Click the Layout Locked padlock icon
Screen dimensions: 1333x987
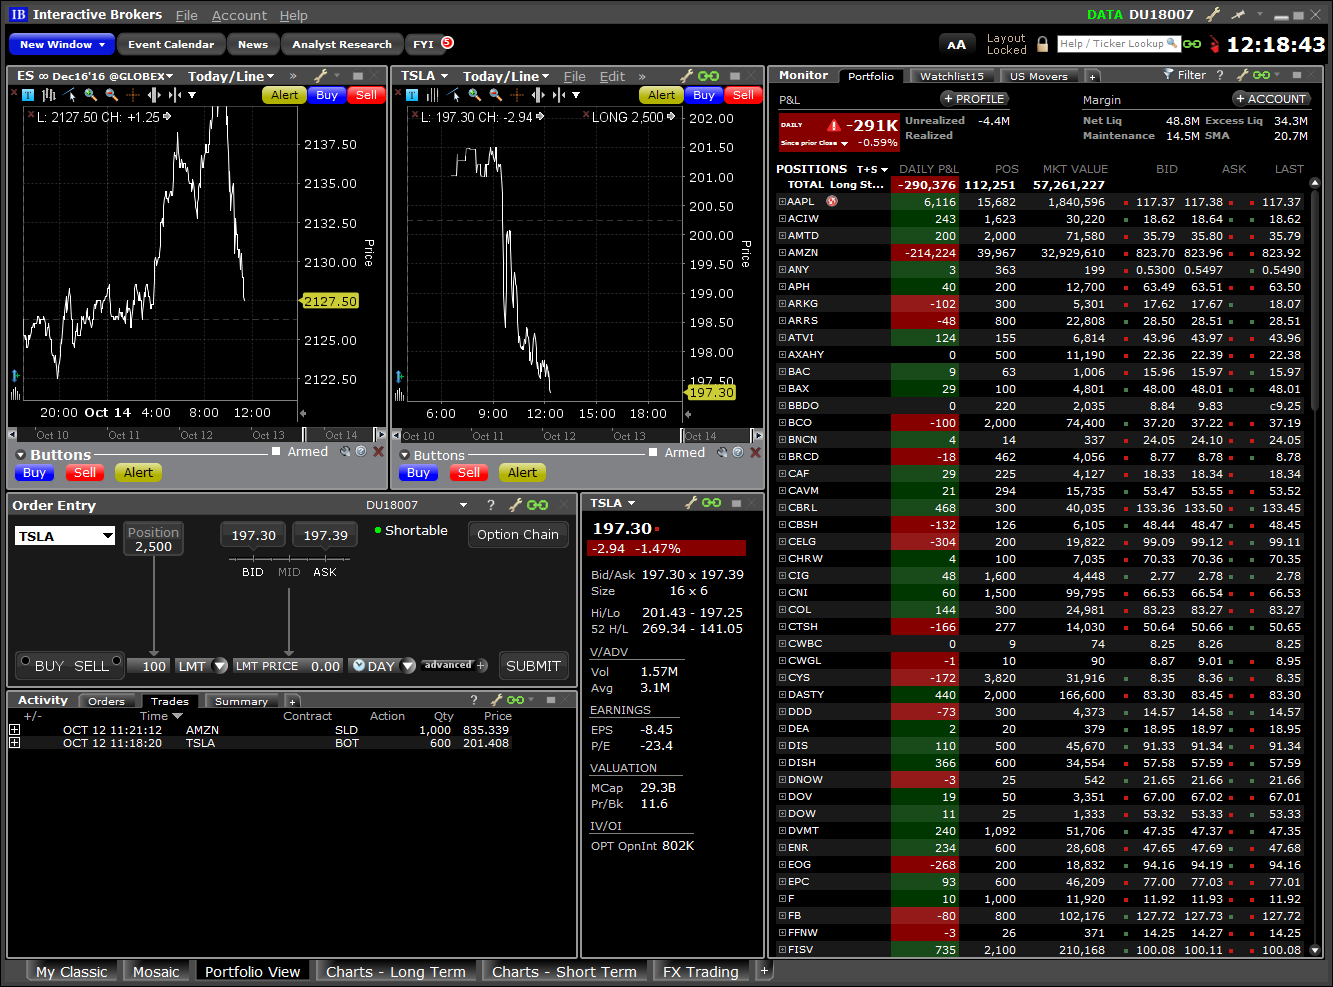[1043, 44]
